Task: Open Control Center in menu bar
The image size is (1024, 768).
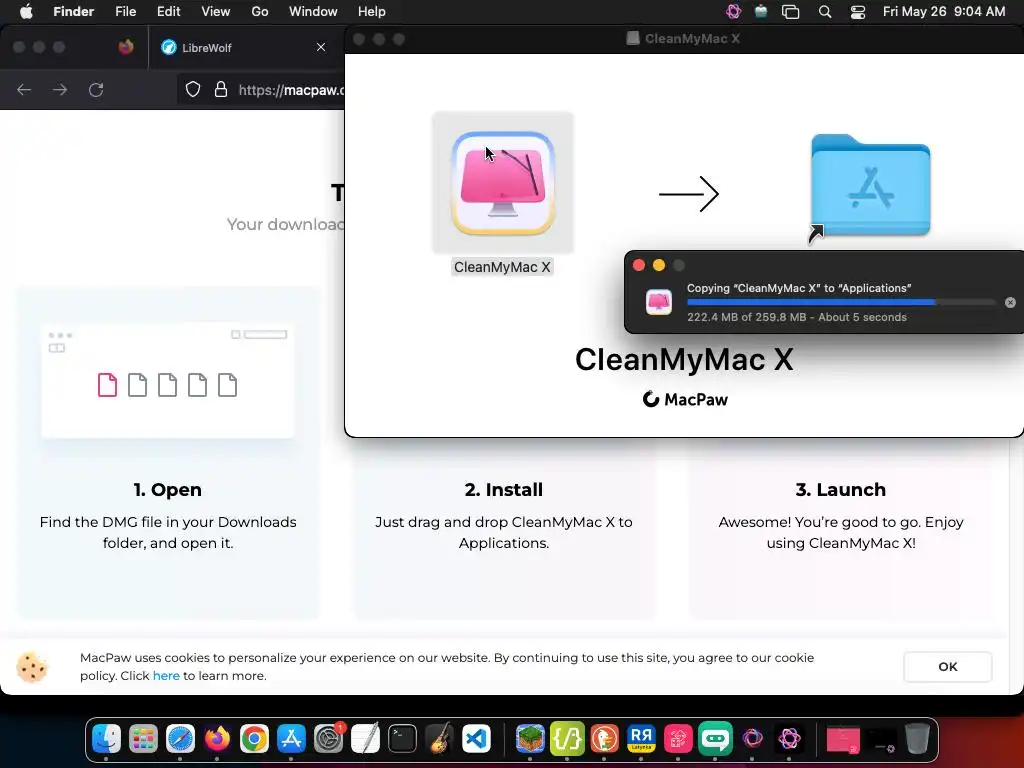Action: tap(857, 12)
